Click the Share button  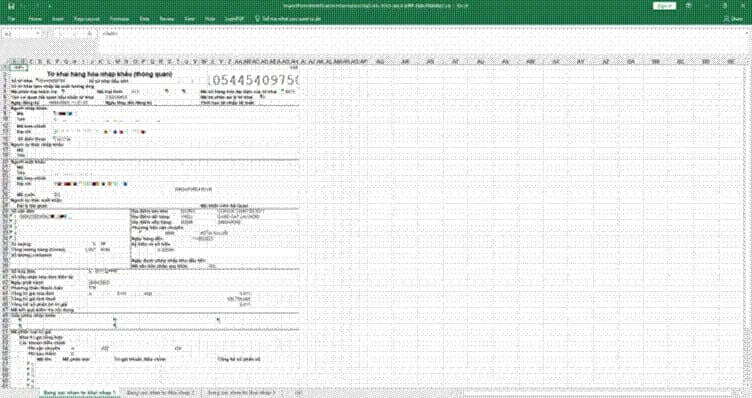tap(733, 19)
